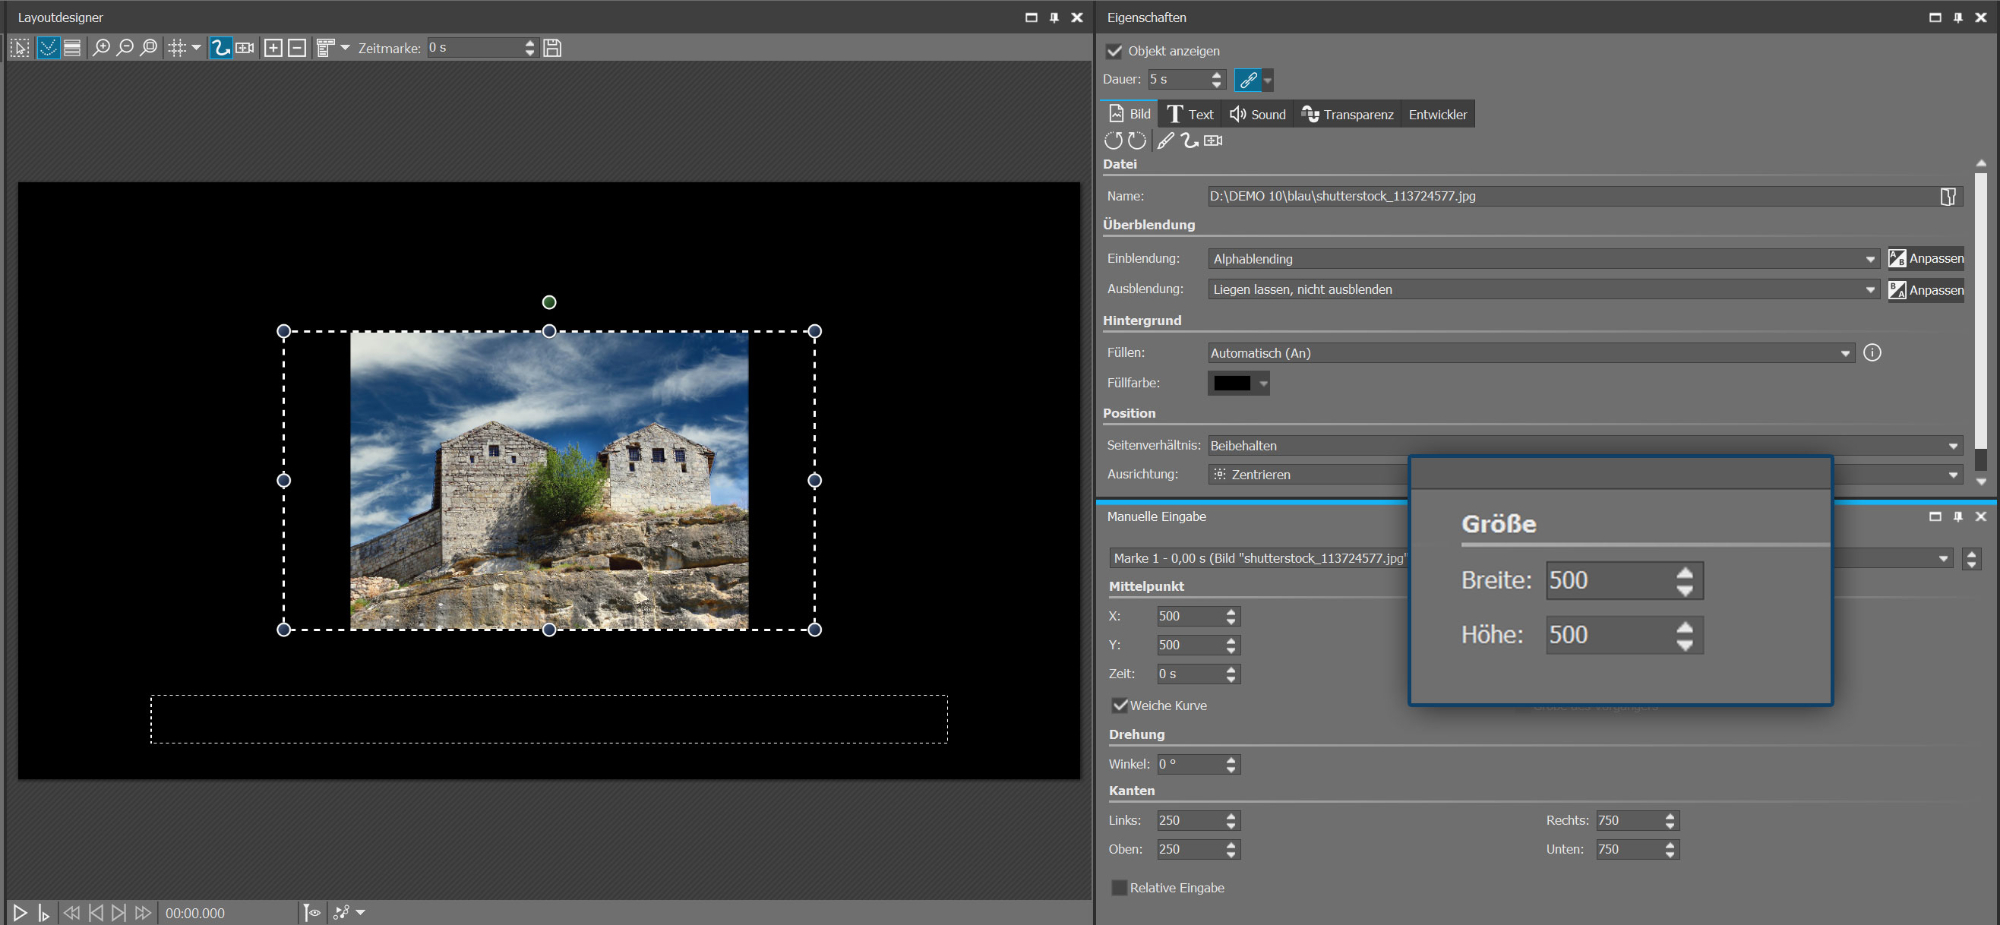Open the Sound tab
The width and height of the screenshot is (2000, 925).
click(x=1258, y=115)
